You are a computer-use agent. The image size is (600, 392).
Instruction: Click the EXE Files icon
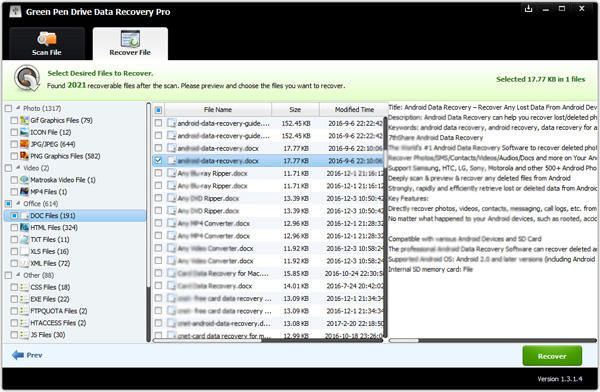[x=24, y=299]
